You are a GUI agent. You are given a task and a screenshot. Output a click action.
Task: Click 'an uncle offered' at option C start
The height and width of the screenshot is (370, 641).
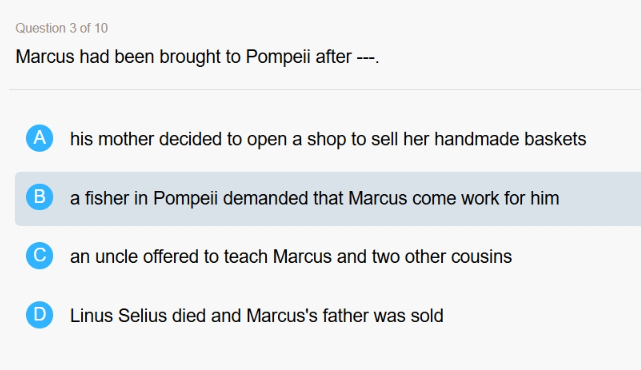click(134, 257)
